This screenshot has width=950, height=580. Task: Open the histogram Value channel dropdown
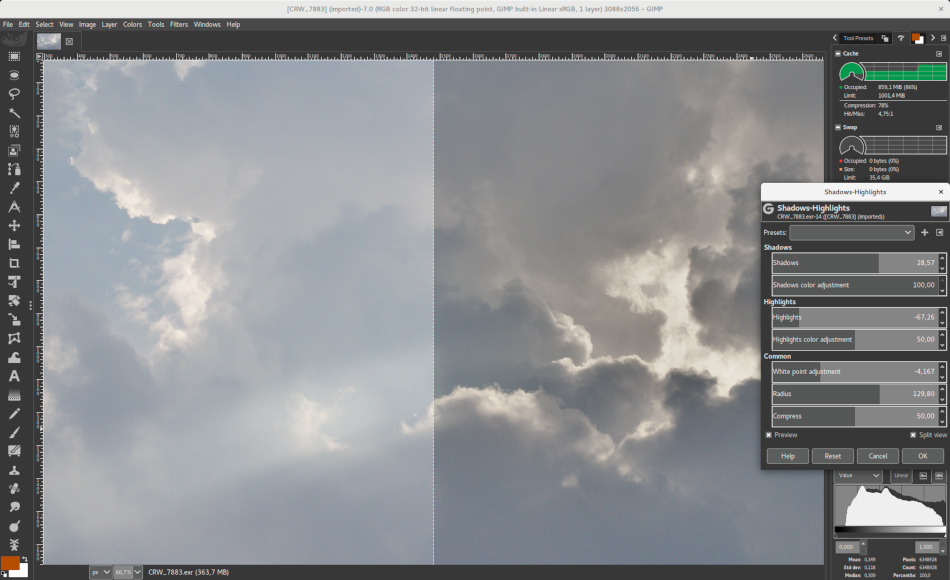(859, 476)
